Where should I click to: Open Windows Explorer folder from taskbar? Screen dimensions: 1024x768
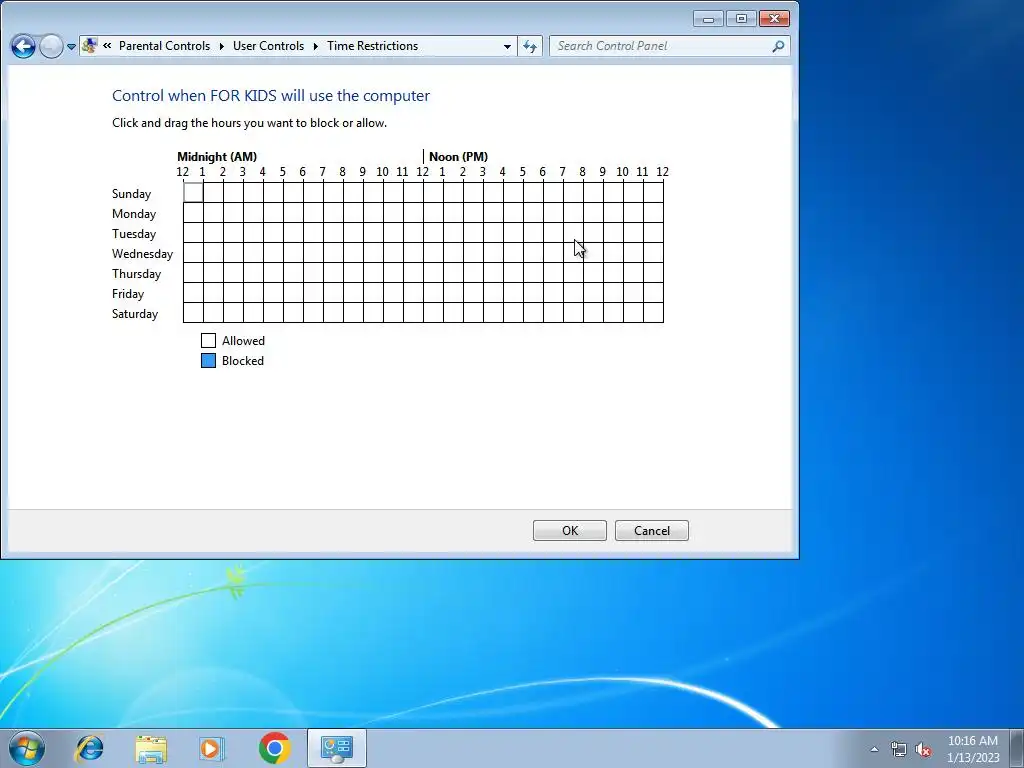point(151,748)
